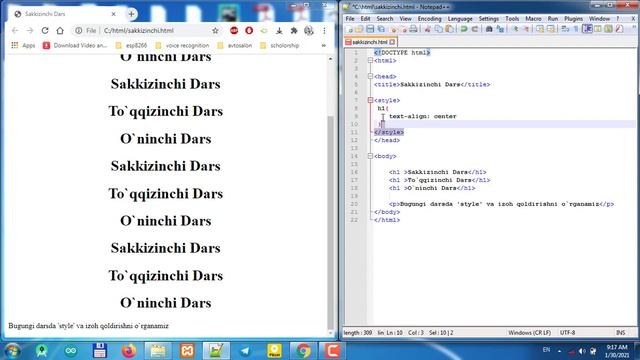Viewport: 640px width, 360px height.
Task: Click the Redo arrow icon in Notepad++
Action: tap(474, 29)
